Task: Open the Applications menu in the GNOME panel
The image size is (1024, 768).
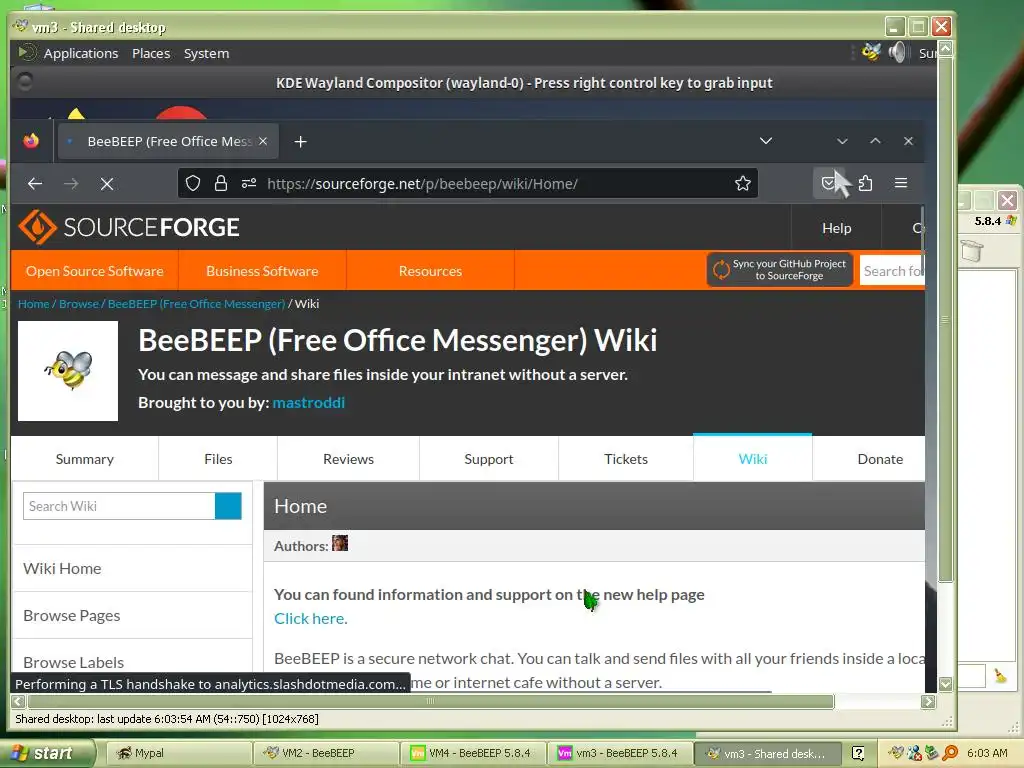Action: click(x=81, y=54)
